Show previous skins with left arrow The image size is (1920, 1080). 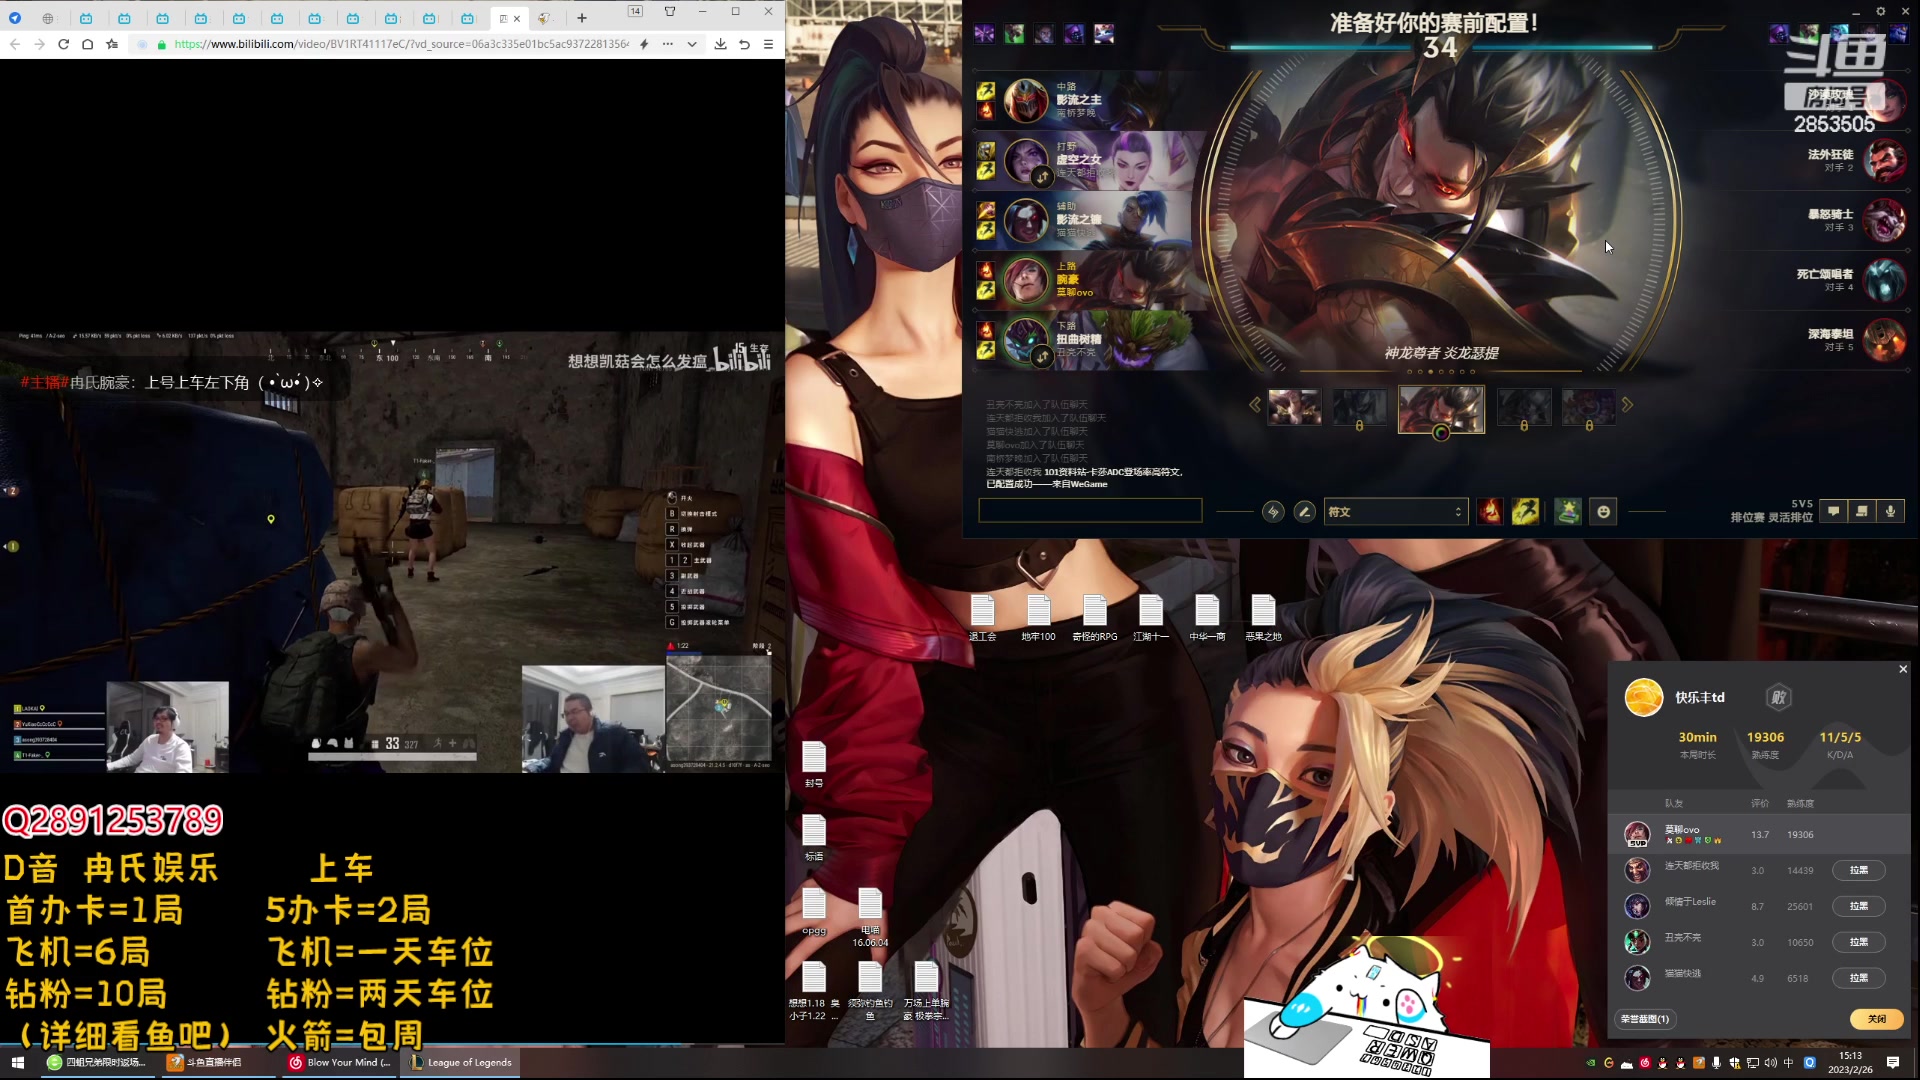coord(1255,405)
